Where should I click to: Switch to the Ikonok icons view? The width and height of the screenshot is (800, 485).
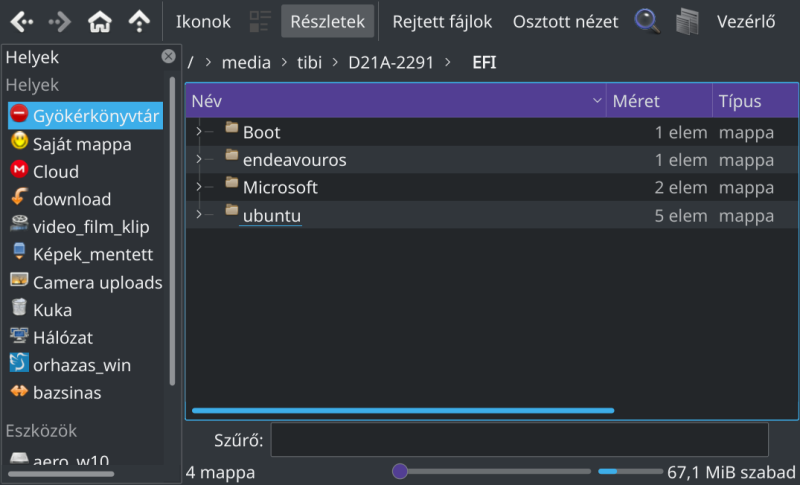(x=203, y=21)
